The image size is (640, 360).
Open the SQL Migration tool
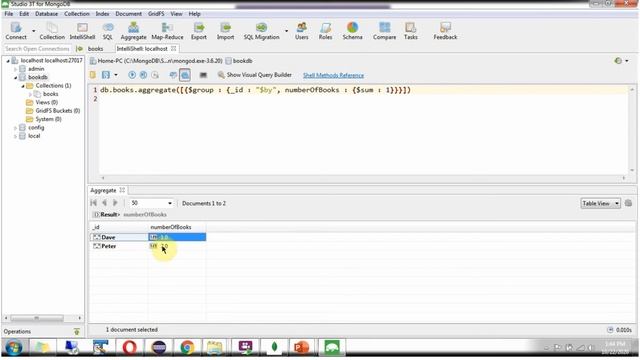(261, 31)
